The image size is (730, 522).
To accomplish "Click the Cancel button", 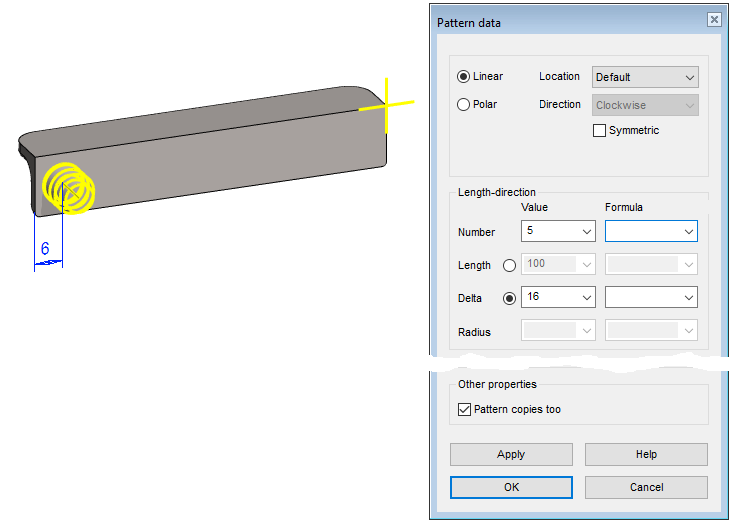I will click(646, 487).
